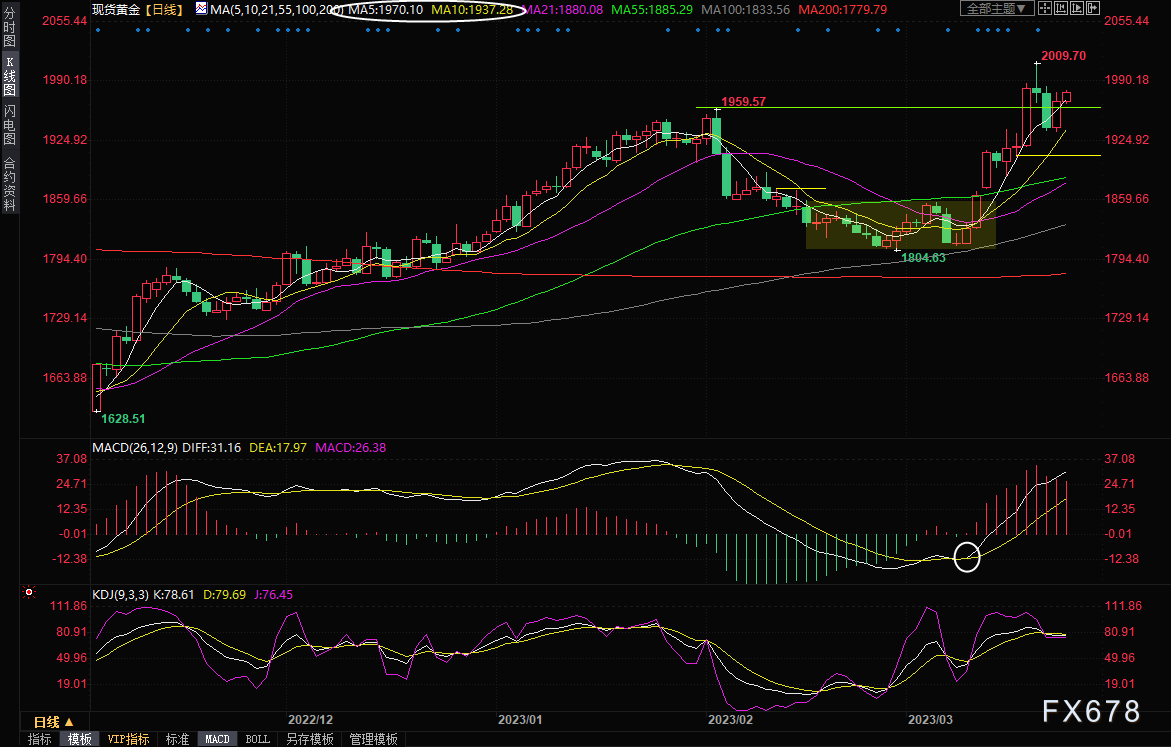
Task: Click the move-right export icon
Action: [x=1093, y=8]
